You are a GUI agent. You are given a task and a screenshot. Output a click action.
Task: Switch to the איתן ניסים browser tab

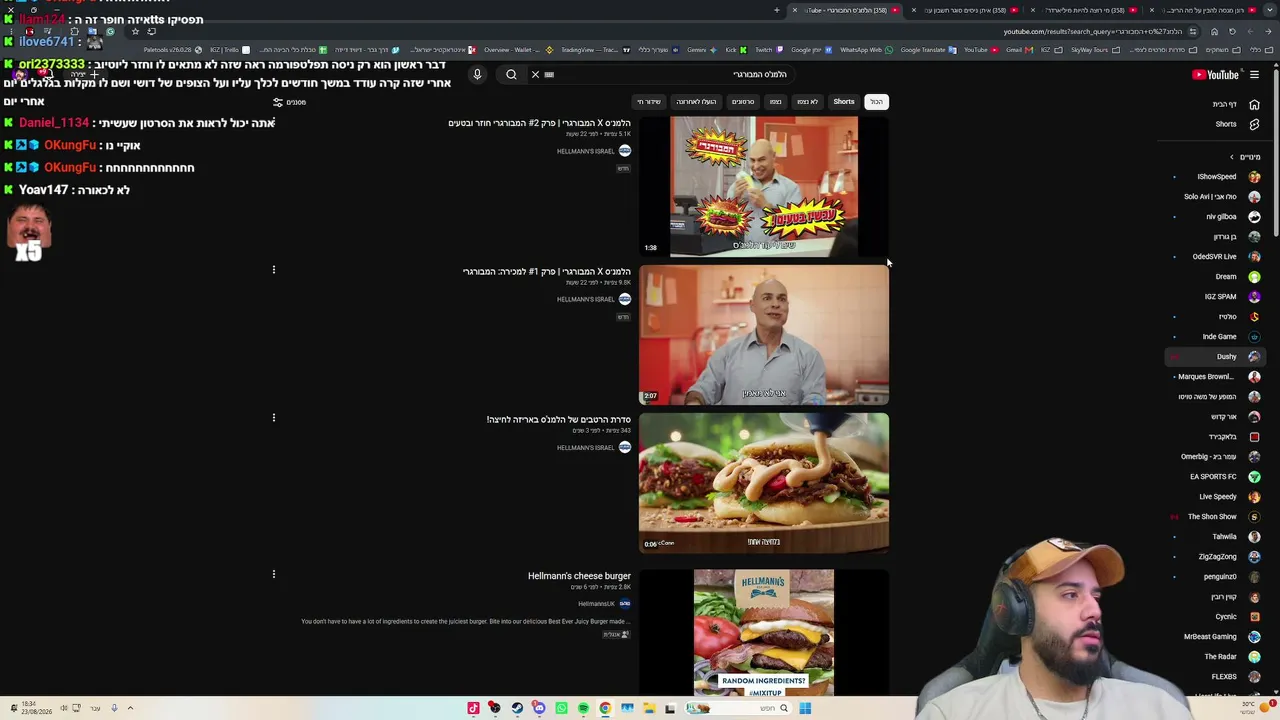pyautogui.click(x=965, y=10)
